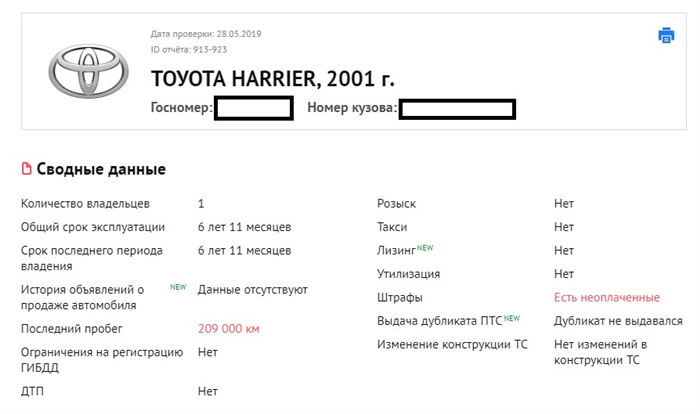
Task: Click the Нет value next to Ограничения на регистрацию
Action: point(208,352)
